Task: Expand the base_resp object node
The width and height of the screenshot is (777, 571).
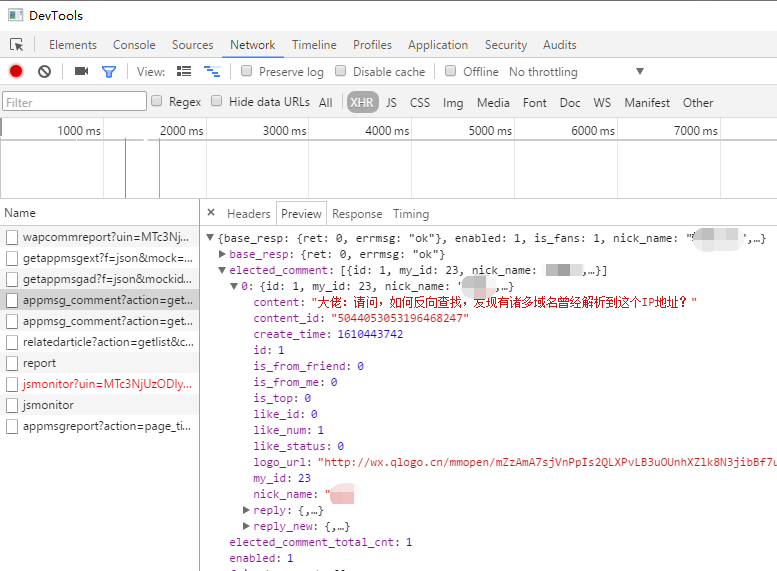Action: click(x=222, y=254)
